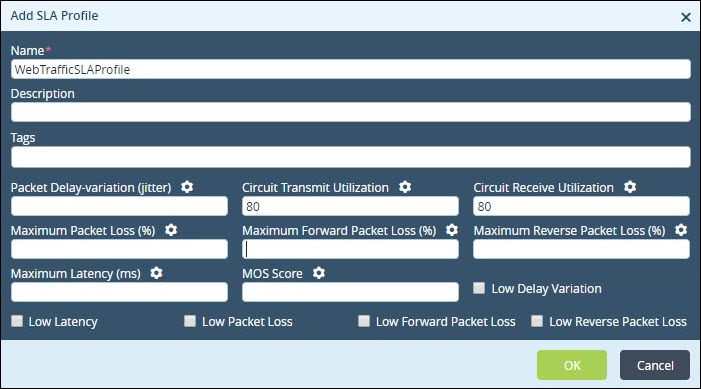The width and height of the screenshot is (701, 389).
Task: Click gear beside Maximum Forward Packet Loss
Action: 452,230
